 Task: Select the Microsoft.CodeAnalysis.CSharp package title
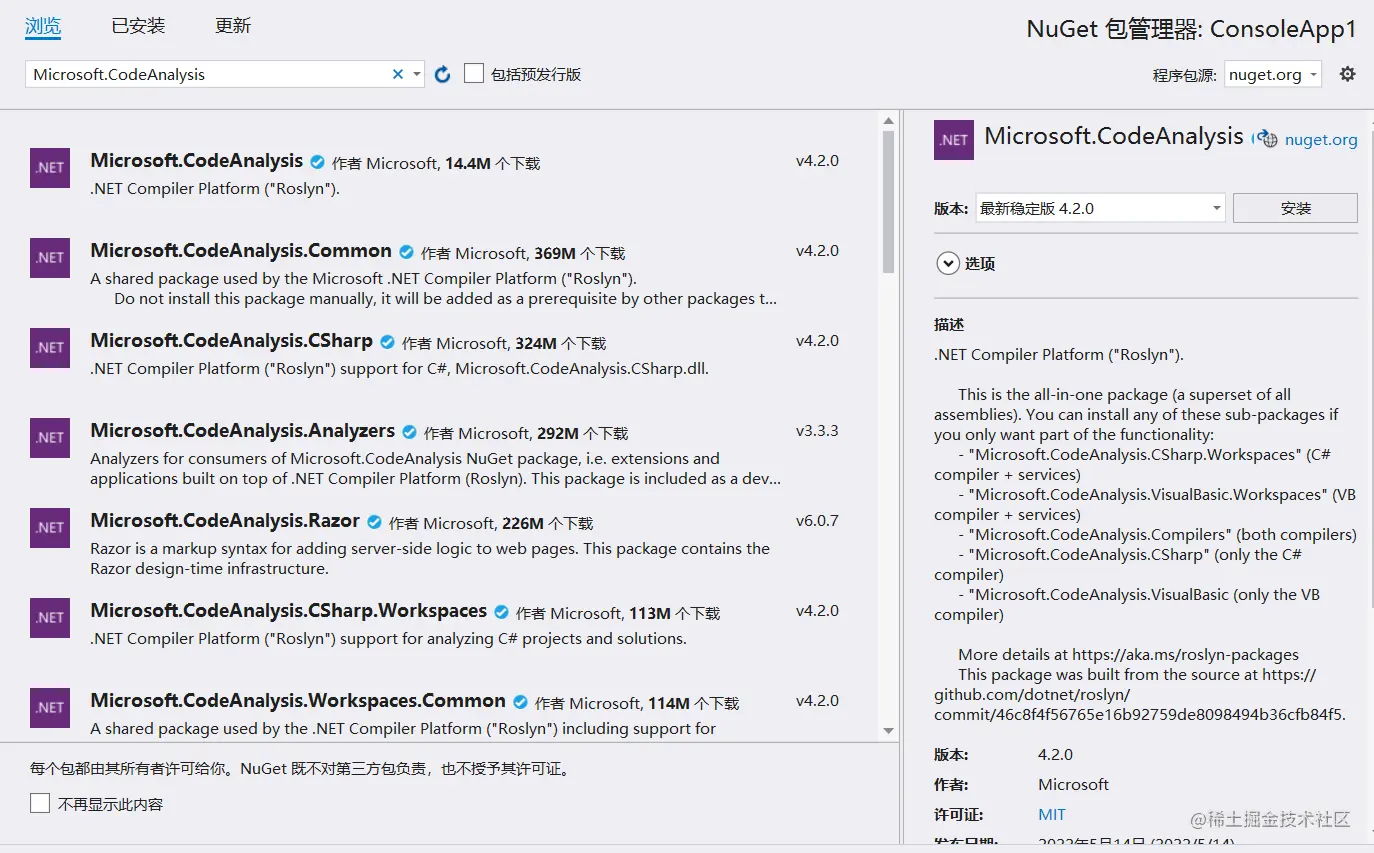coord(231,341)
